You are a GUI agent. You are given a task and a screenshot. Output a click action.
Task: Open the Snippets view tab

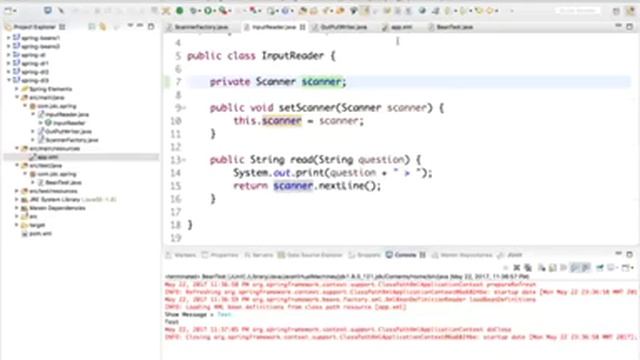(x=364, y=255)
